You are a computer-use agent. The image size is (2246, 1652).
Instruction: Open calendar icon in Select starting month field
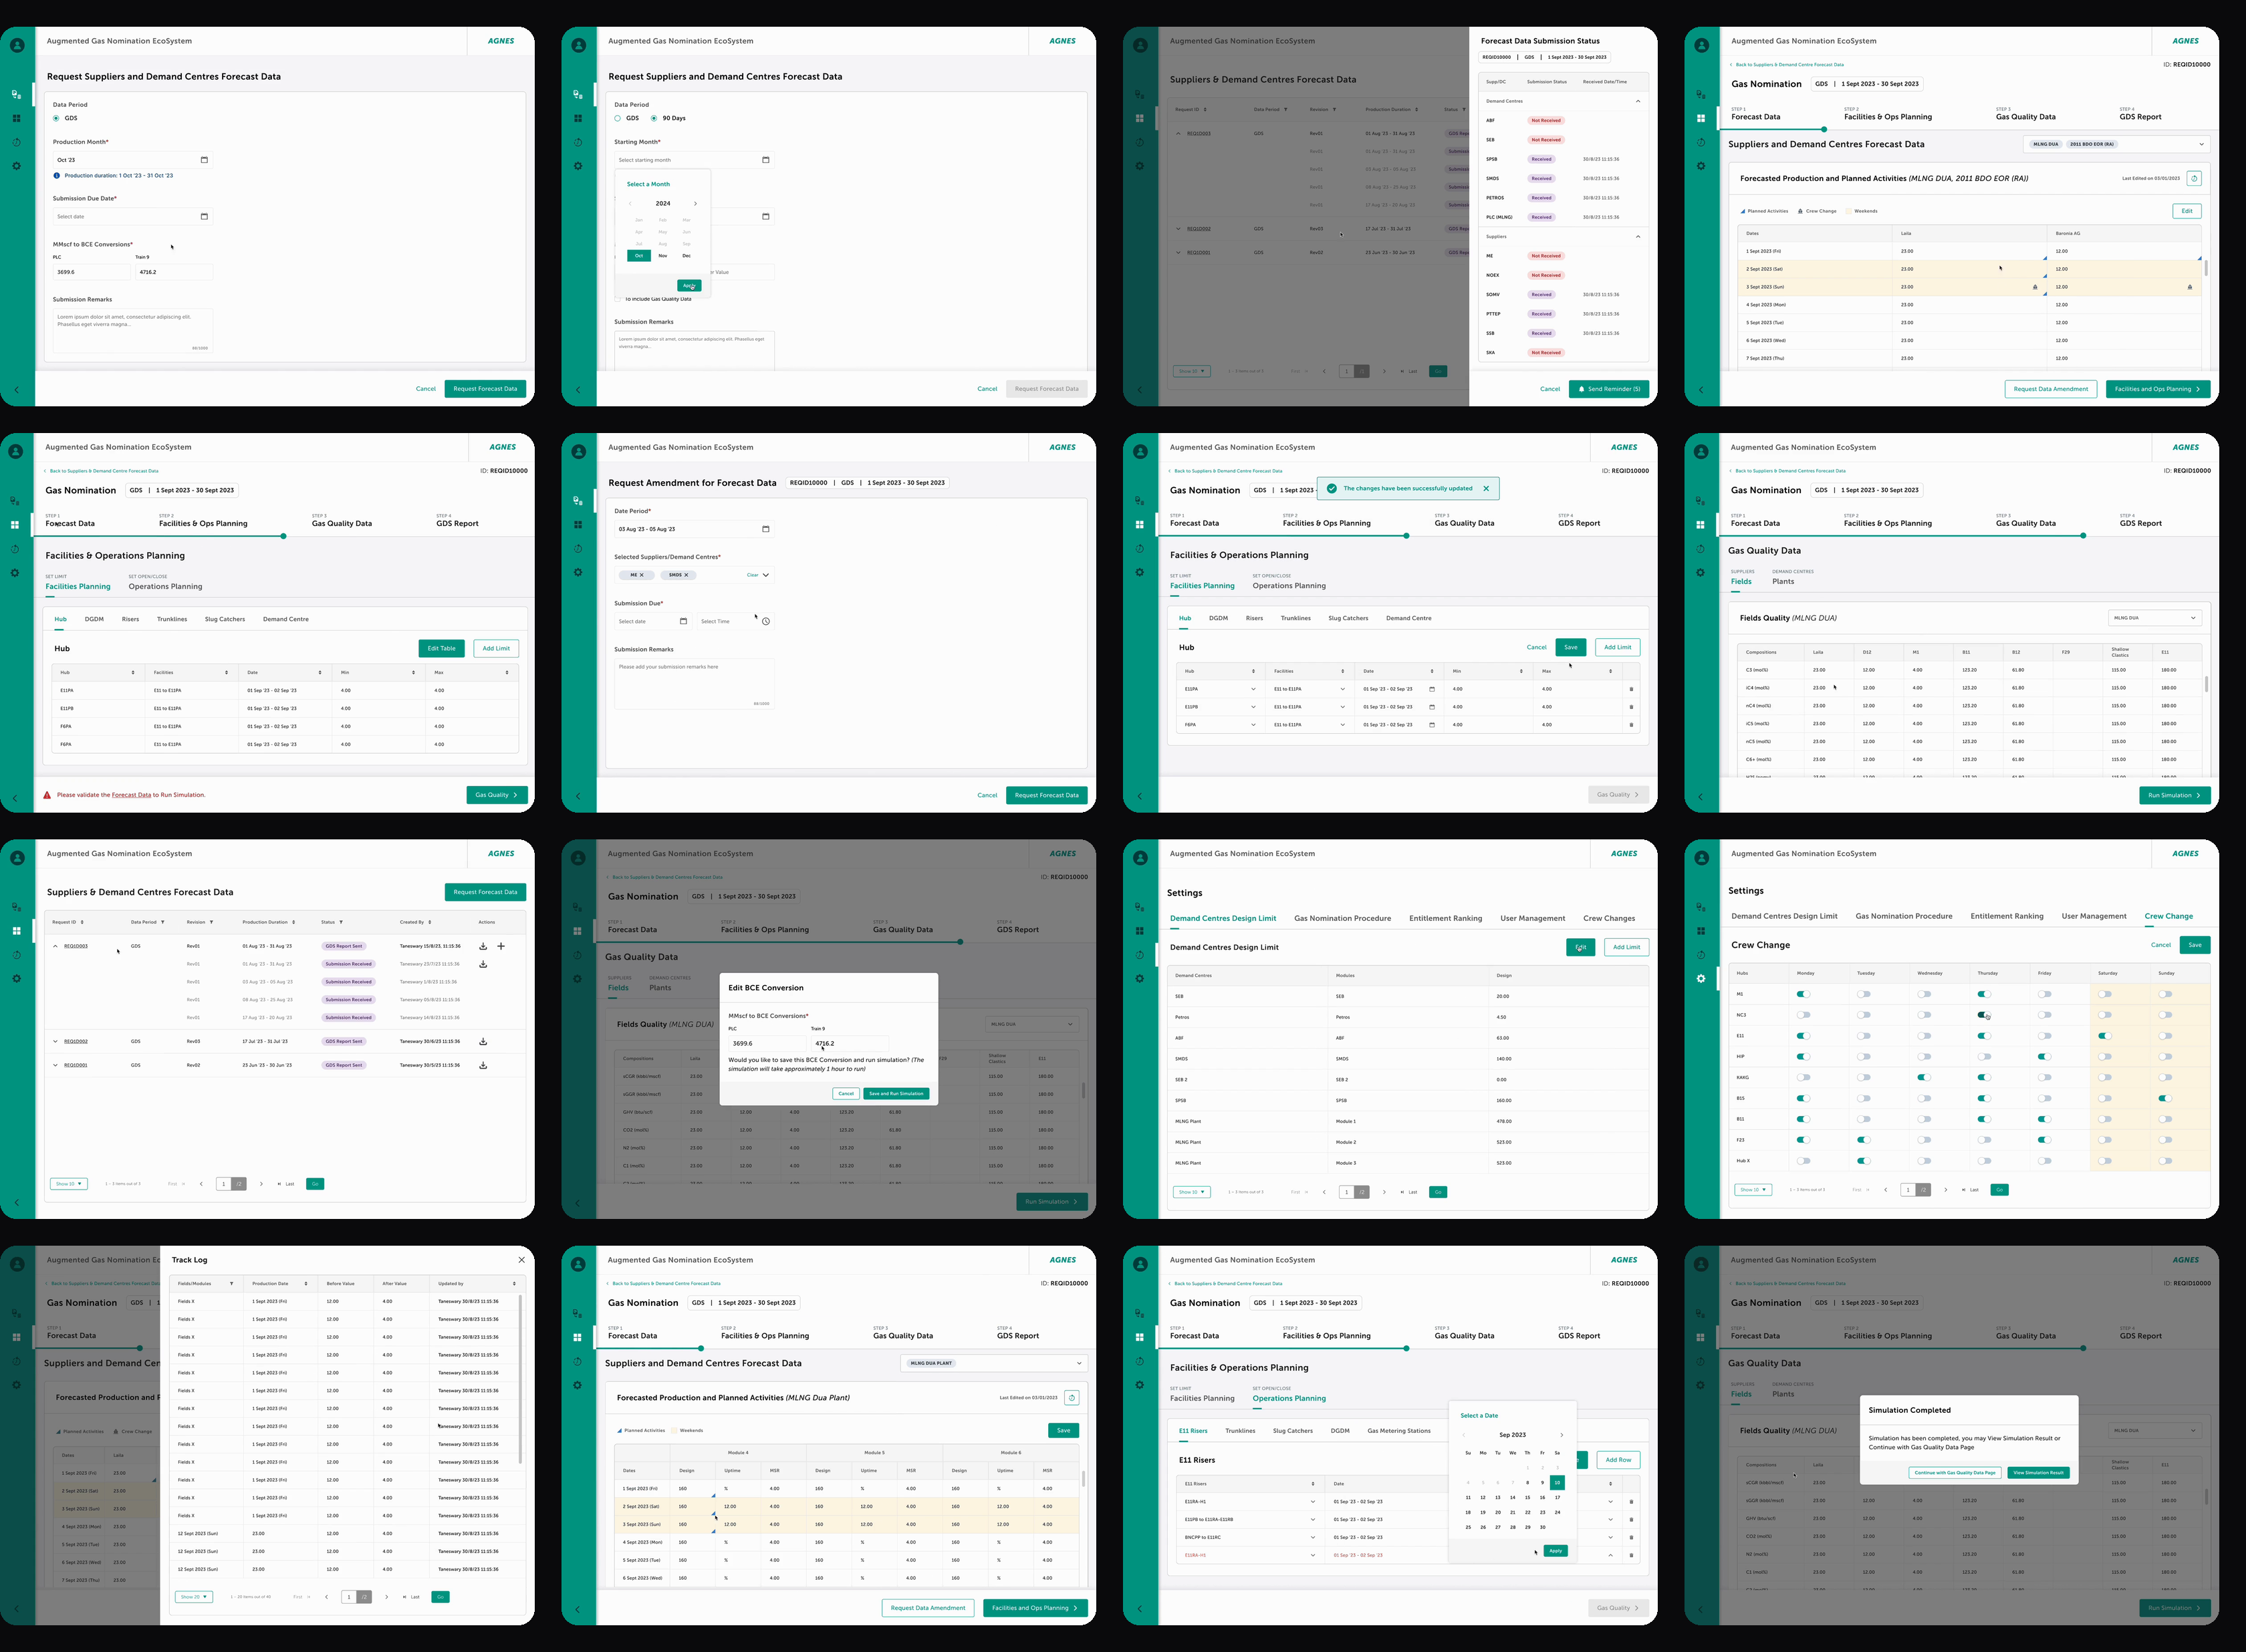pyautogui.click(x=766, y=160)
